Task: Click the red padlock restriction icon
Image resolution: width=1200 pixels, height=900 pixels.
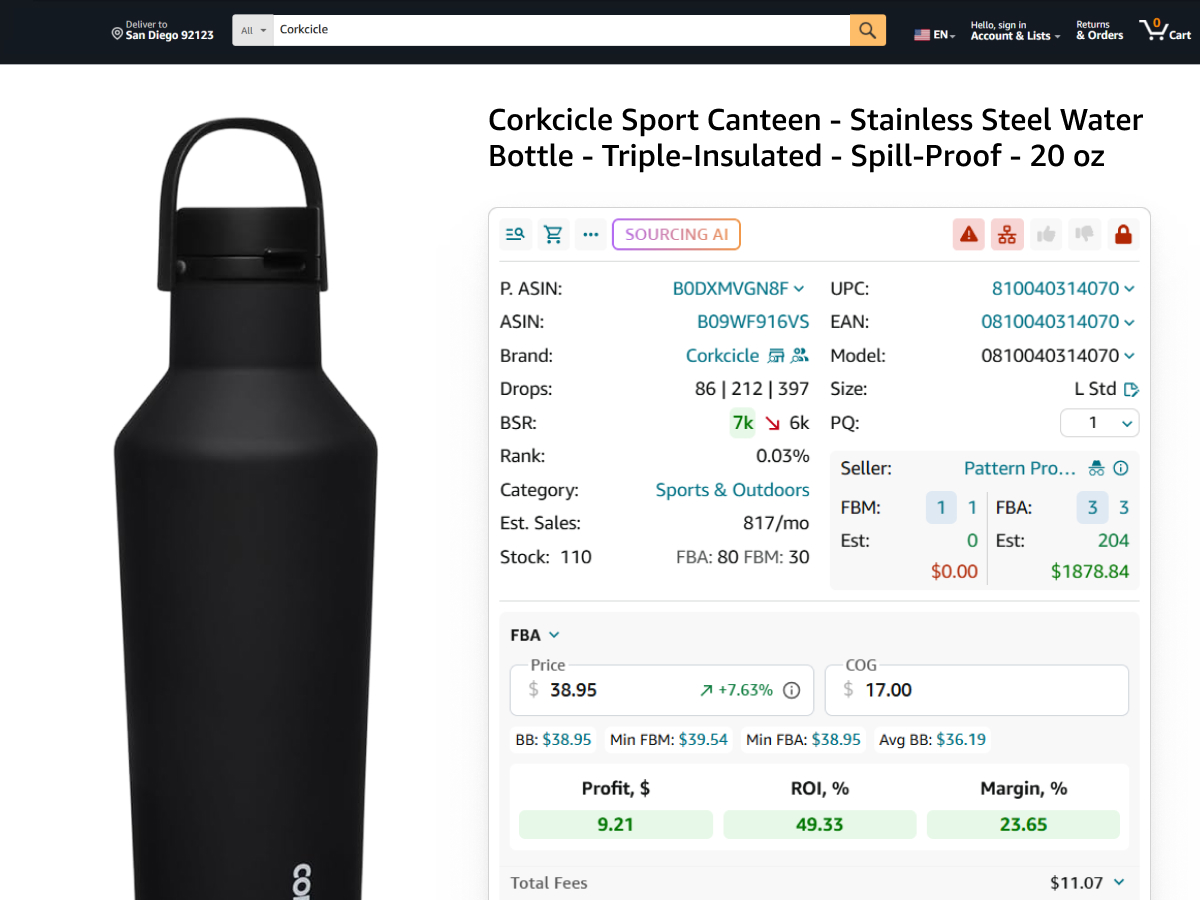Action: click(1123, 235)
